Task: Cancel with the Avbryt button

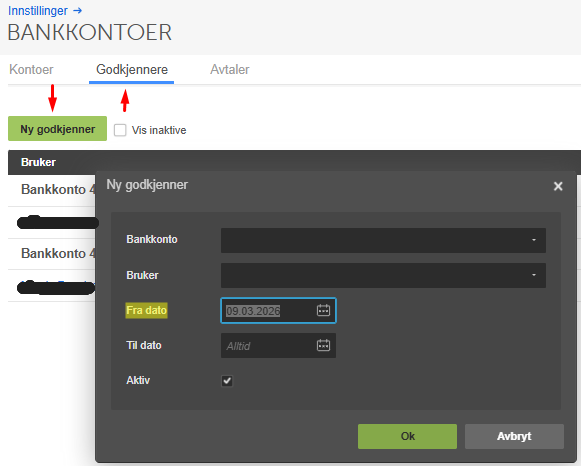Action: click(x=514, y=436)
